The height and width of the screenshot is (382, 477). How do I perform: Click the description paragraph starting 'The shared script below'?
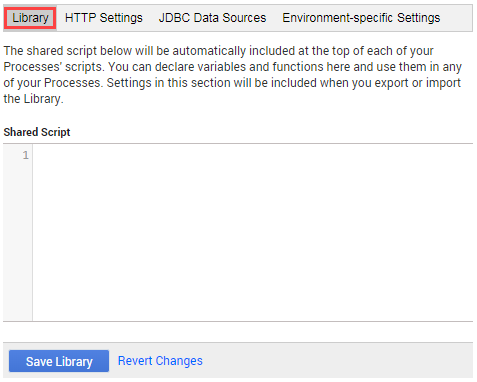233,75
